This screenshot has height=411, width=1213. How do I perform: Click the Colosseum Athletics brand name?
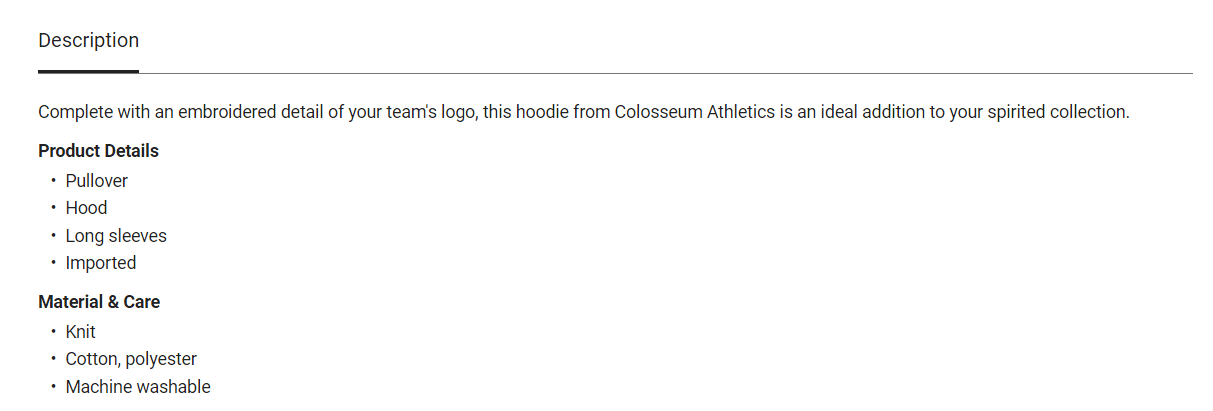[695, 112]
